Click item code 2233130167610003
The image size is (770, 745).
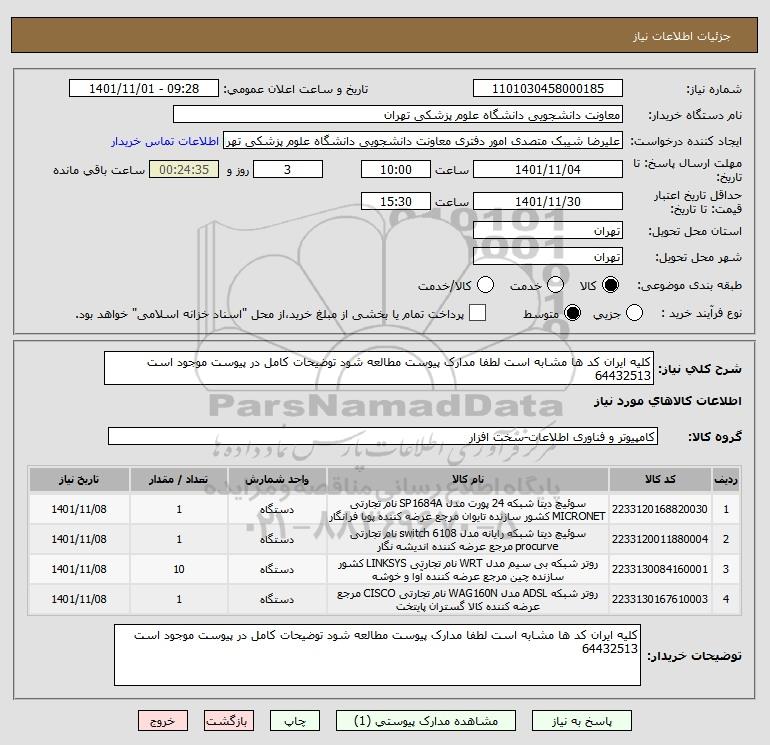[660, 599]
